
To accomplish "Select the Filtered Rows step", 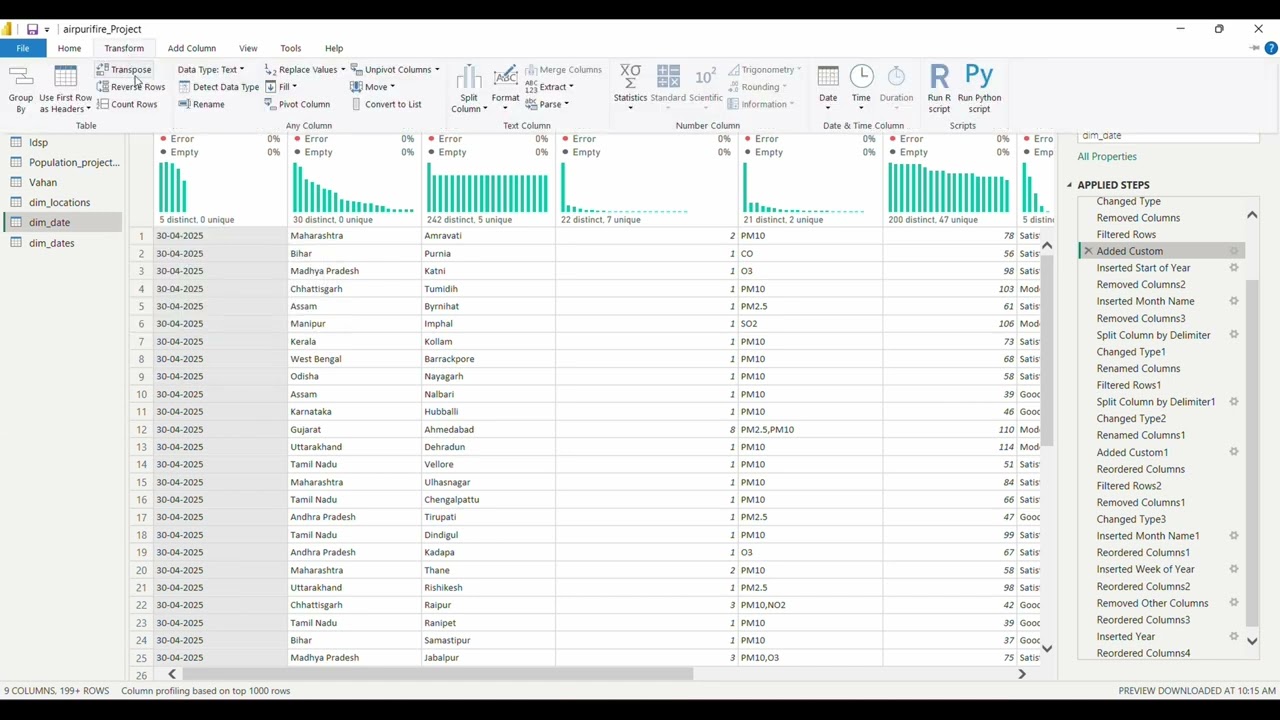I will 1126,235.
